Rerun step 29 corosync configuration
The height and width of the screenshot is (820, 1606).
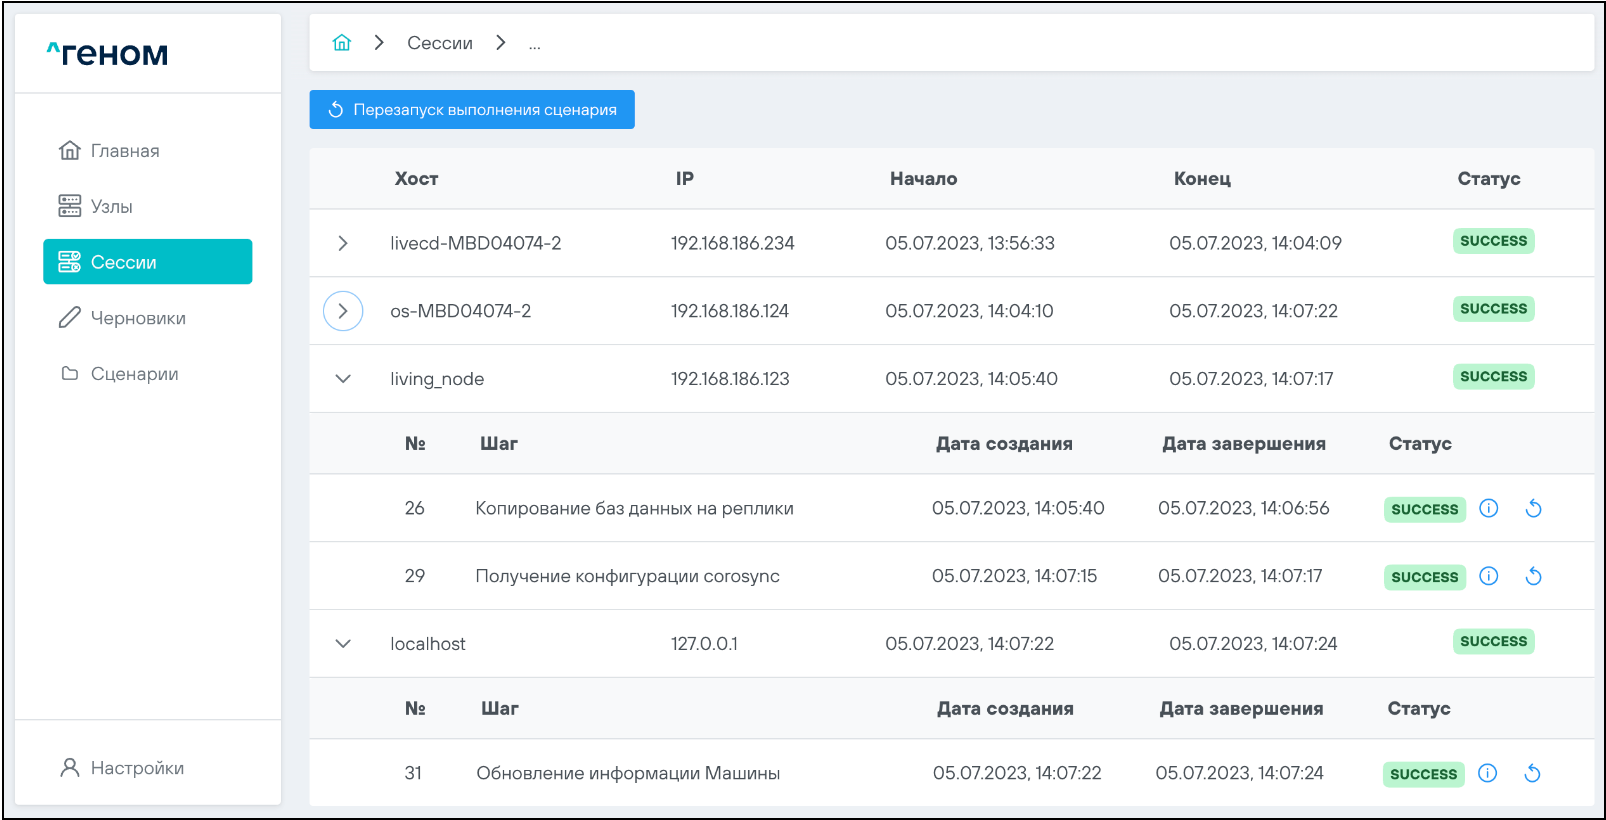tap(1533, 576)
